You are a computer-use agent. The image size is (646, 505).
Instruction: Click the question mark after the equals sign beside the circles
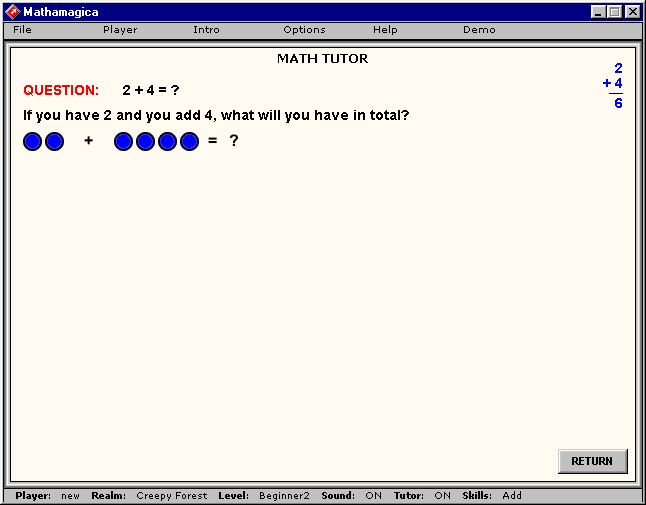(x=234, y=141)
